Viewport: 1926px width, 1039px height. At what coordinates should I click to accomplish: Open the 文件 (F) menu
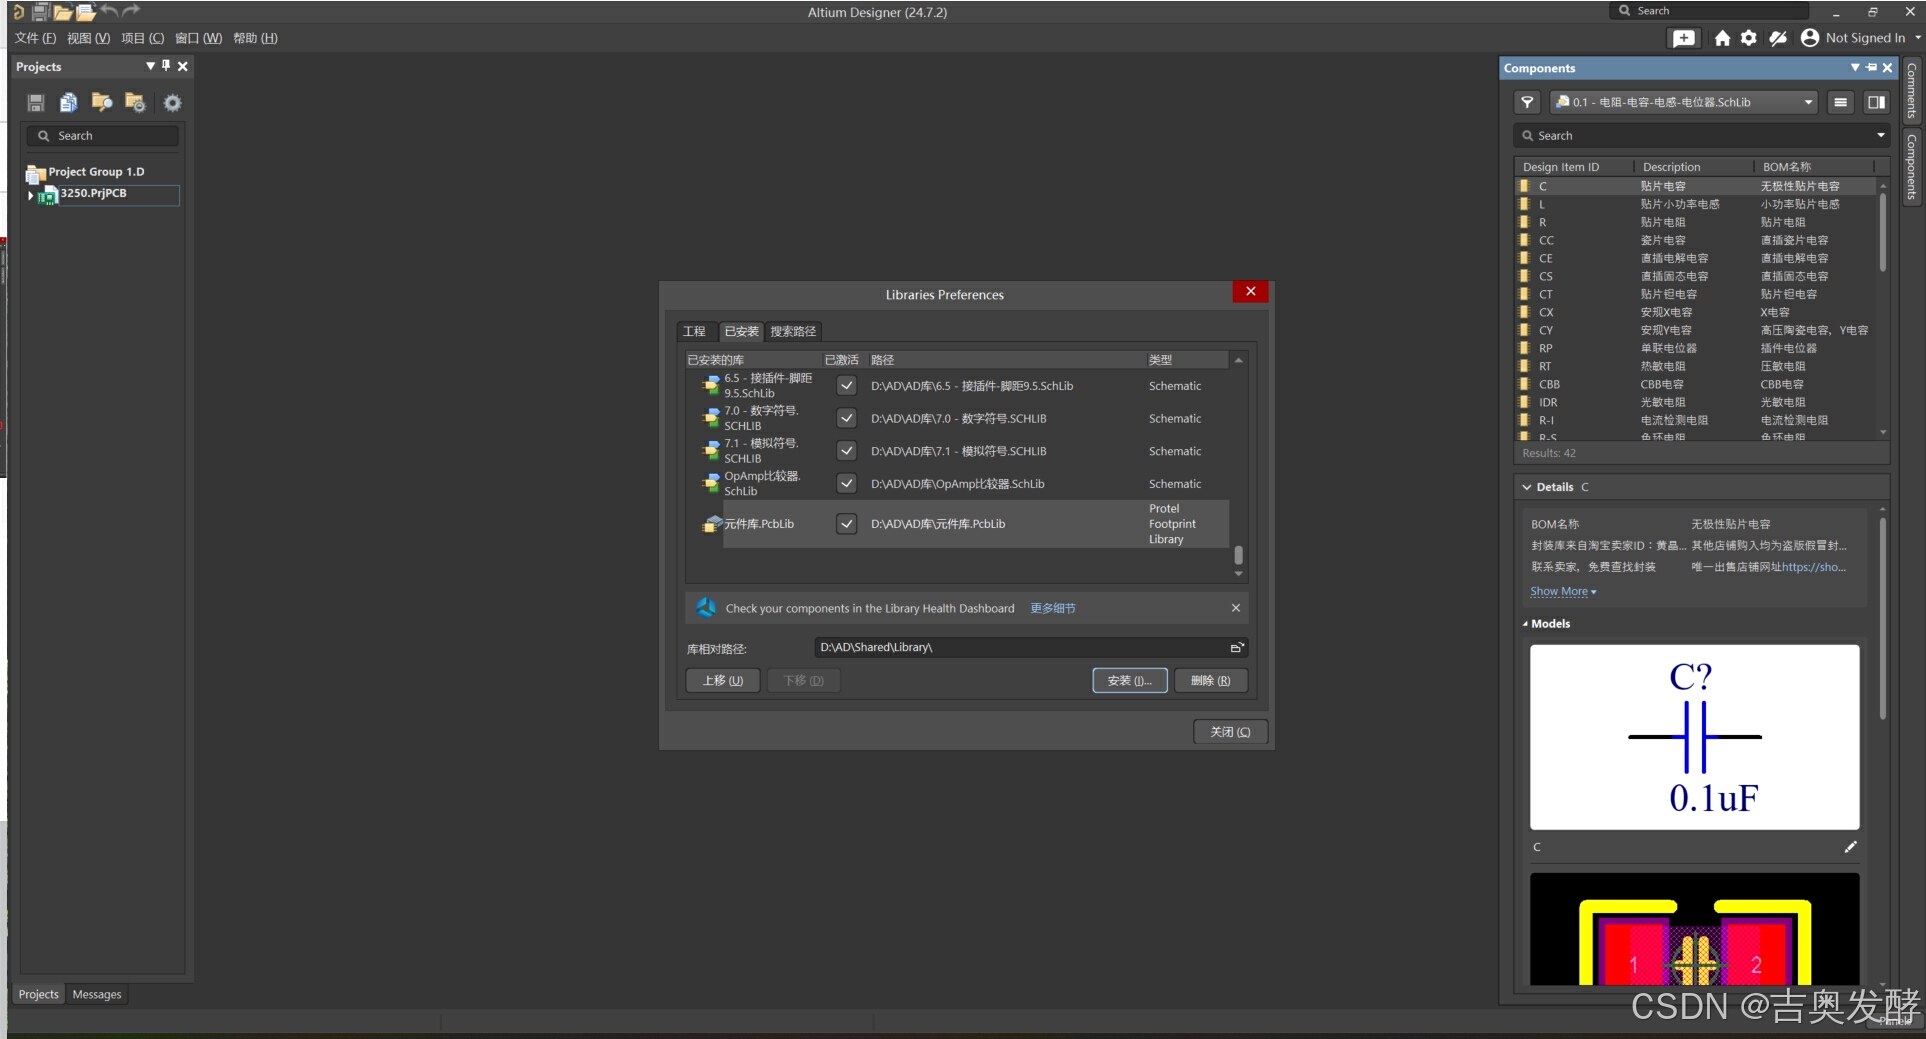(35, 38)
